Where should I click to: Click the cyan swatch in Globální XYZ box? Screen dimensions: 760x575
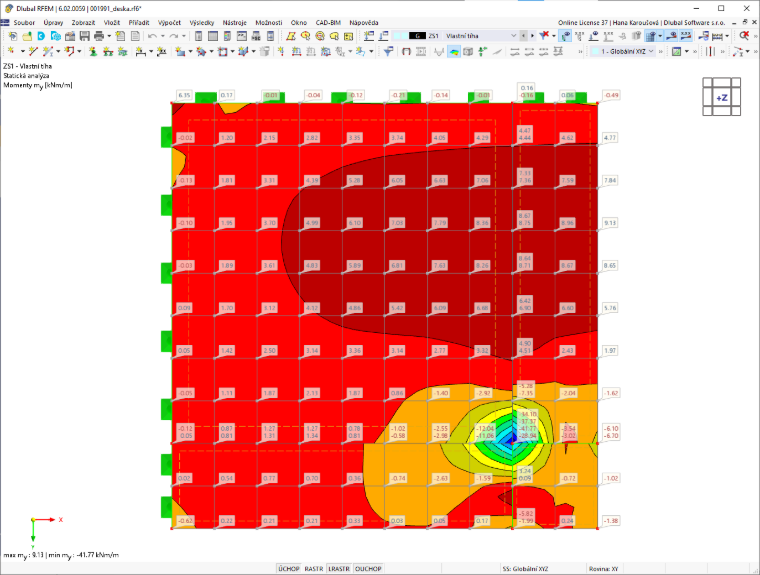pos(595,51)
